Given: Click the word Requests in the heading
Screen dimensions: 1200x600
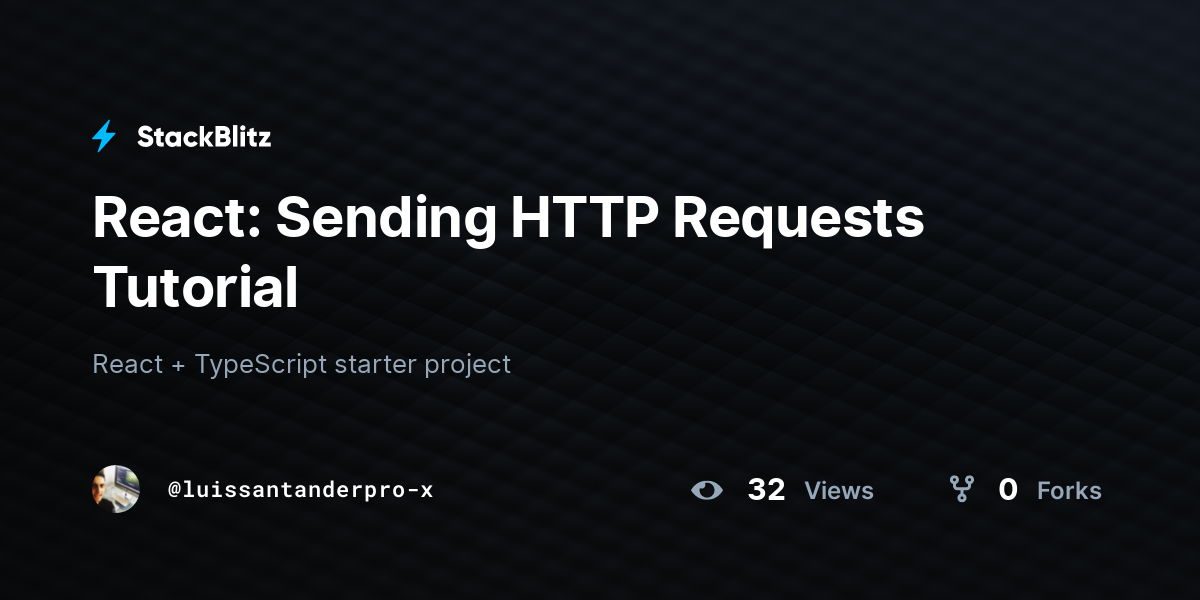Looking at the screenshot, I should [x=798, y=220].
